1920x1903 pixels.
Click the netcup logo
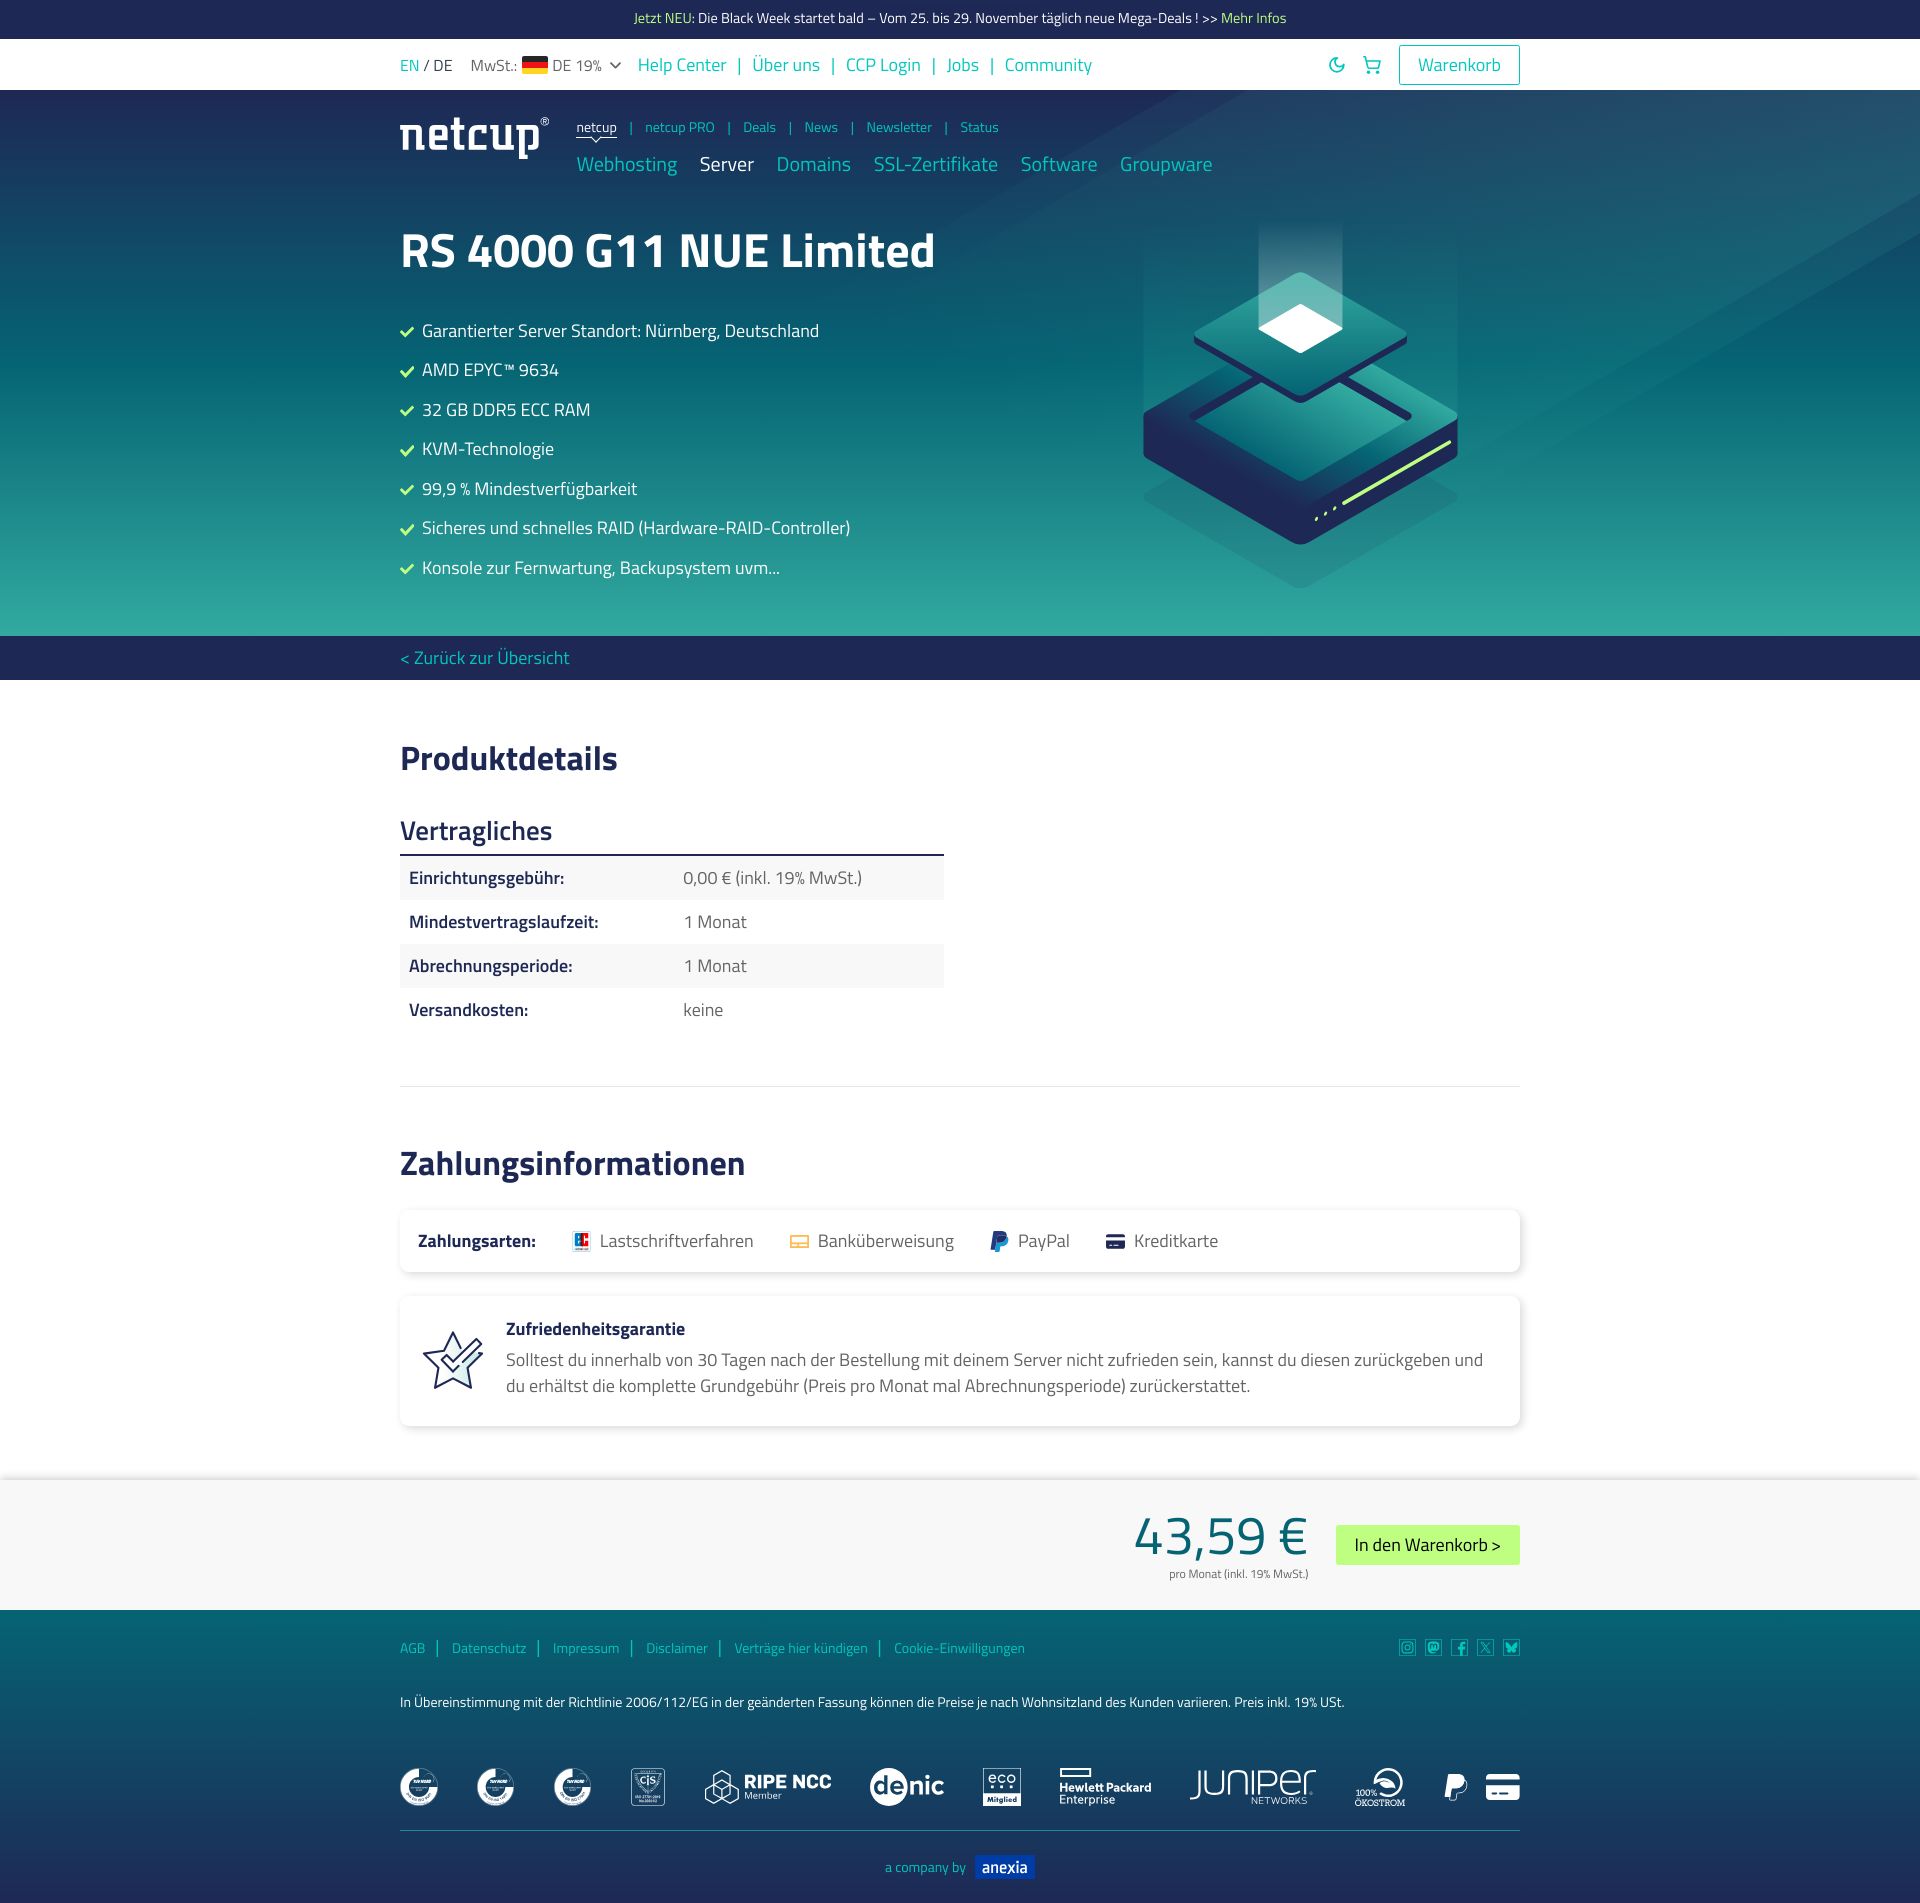[474, 137]
